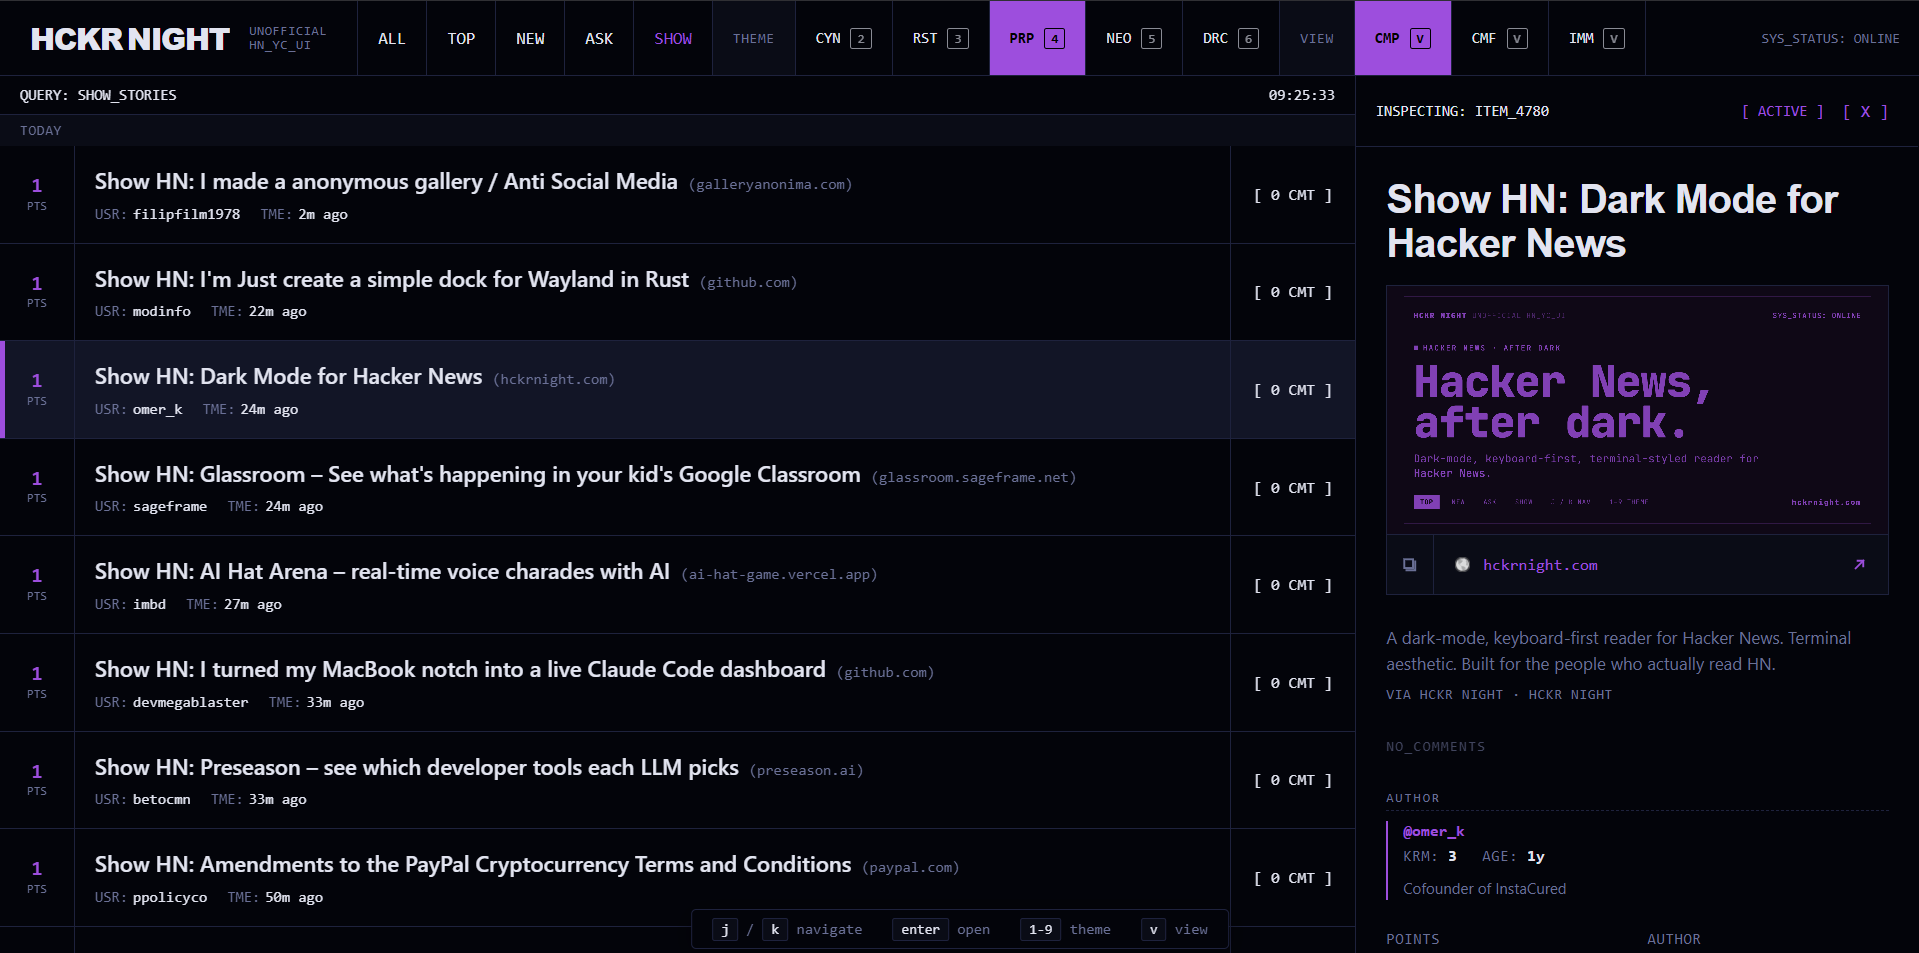Click the ai-hat-game.vercel.app domain label
The height and width of the screenshot is (953, 1919).
[779, 574]
